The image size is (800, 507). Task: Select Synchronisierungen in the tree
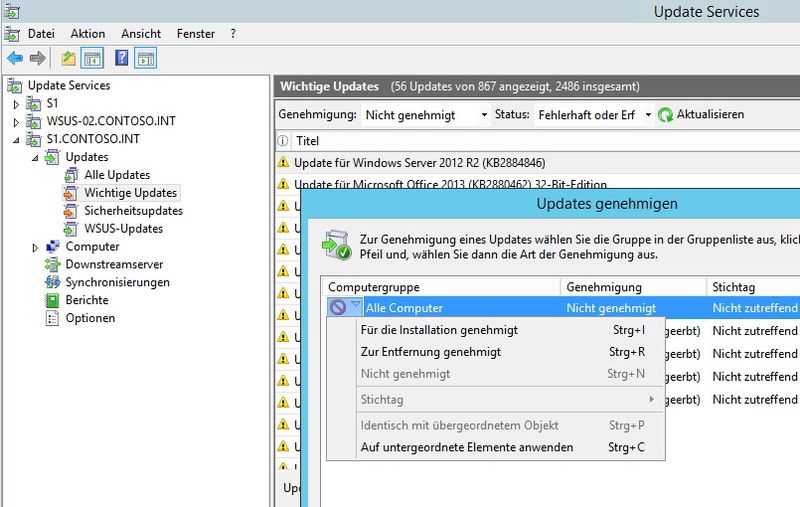[117, 282]
